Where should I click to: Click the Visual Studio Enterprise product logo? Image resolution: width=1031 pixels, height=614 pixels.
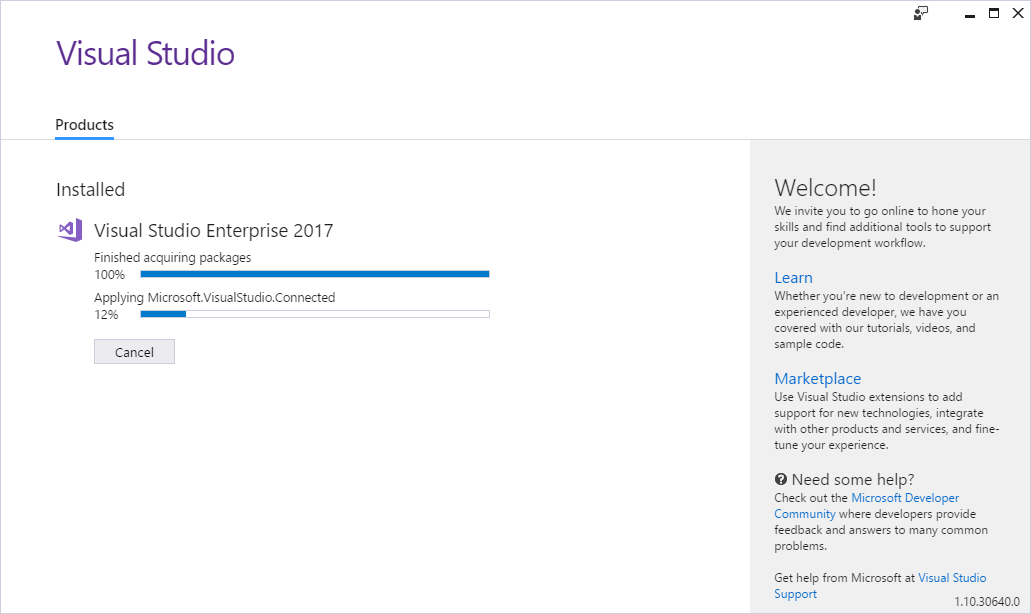click(70, 230)
